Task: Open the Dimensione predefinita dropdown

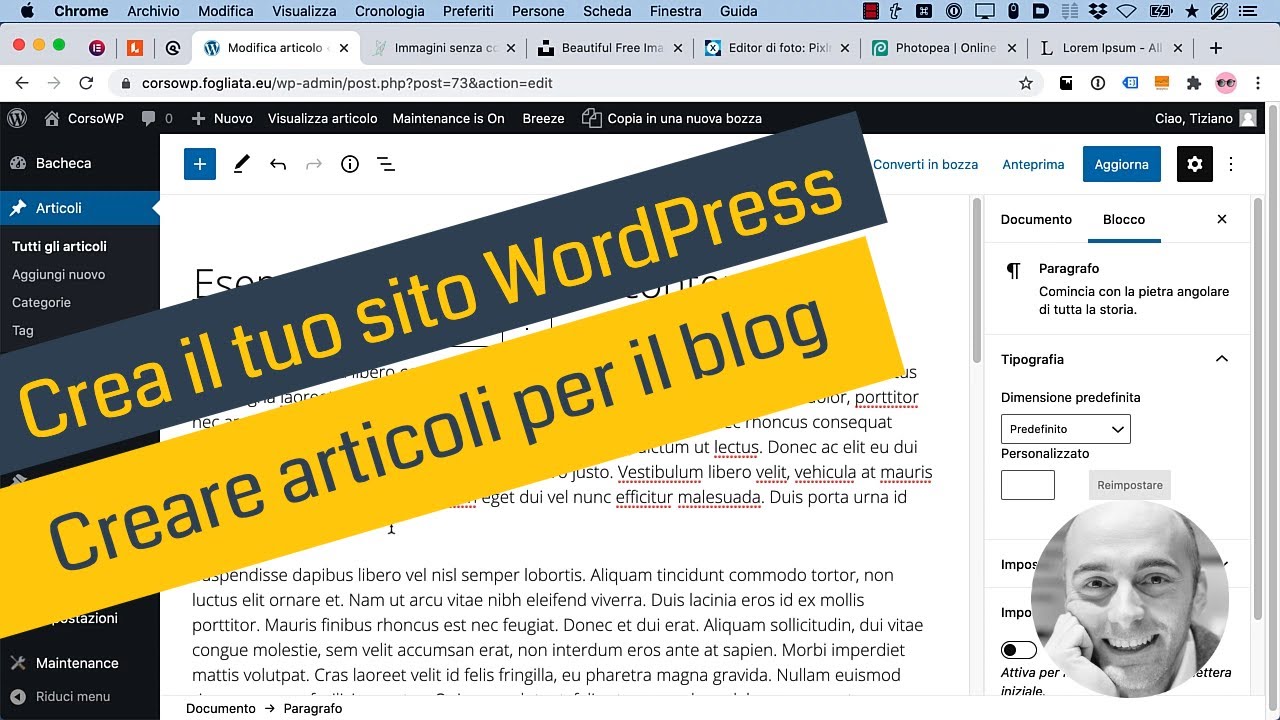Action: click(x=1066, y=429)
